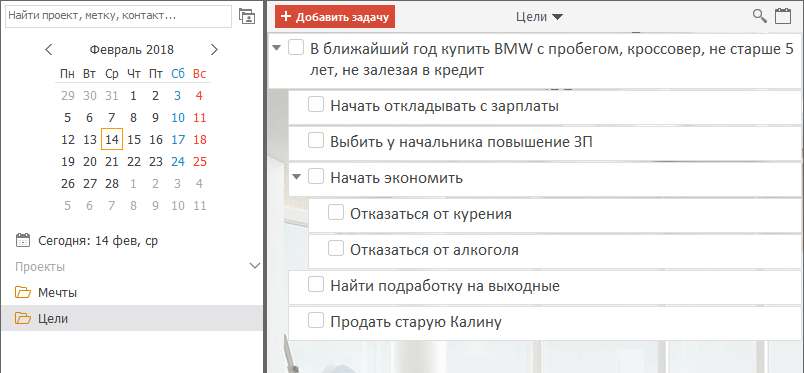
Task: Tick checkbox for Продать старую Калину
Action: tap(316, 321)
